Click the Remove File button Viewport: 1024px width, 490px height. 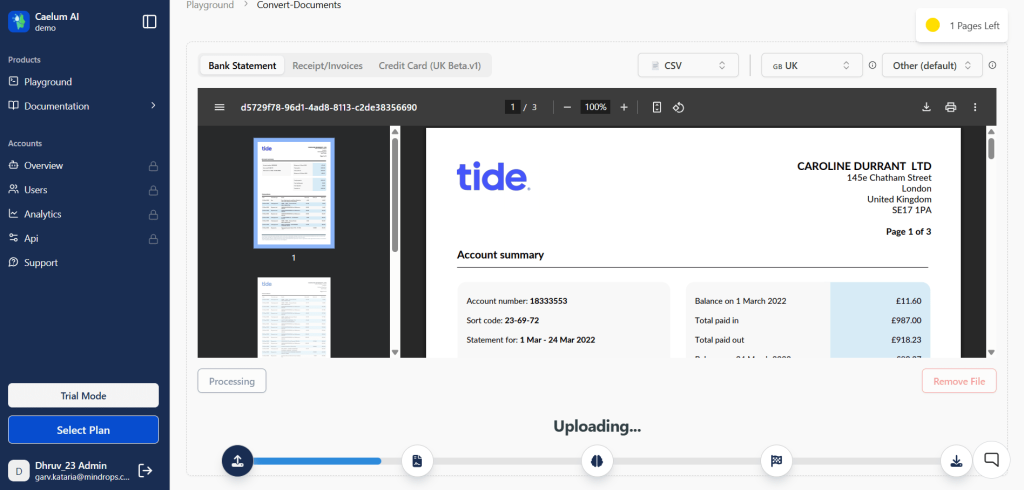959,381
